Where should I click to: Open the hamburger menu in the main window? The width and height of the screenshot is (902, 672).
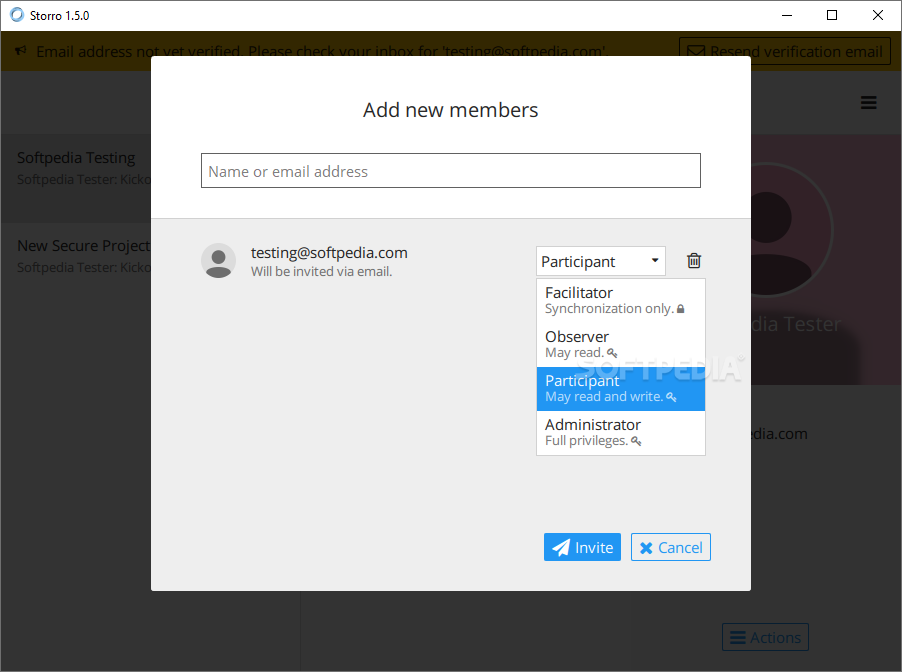click(868, 102)
